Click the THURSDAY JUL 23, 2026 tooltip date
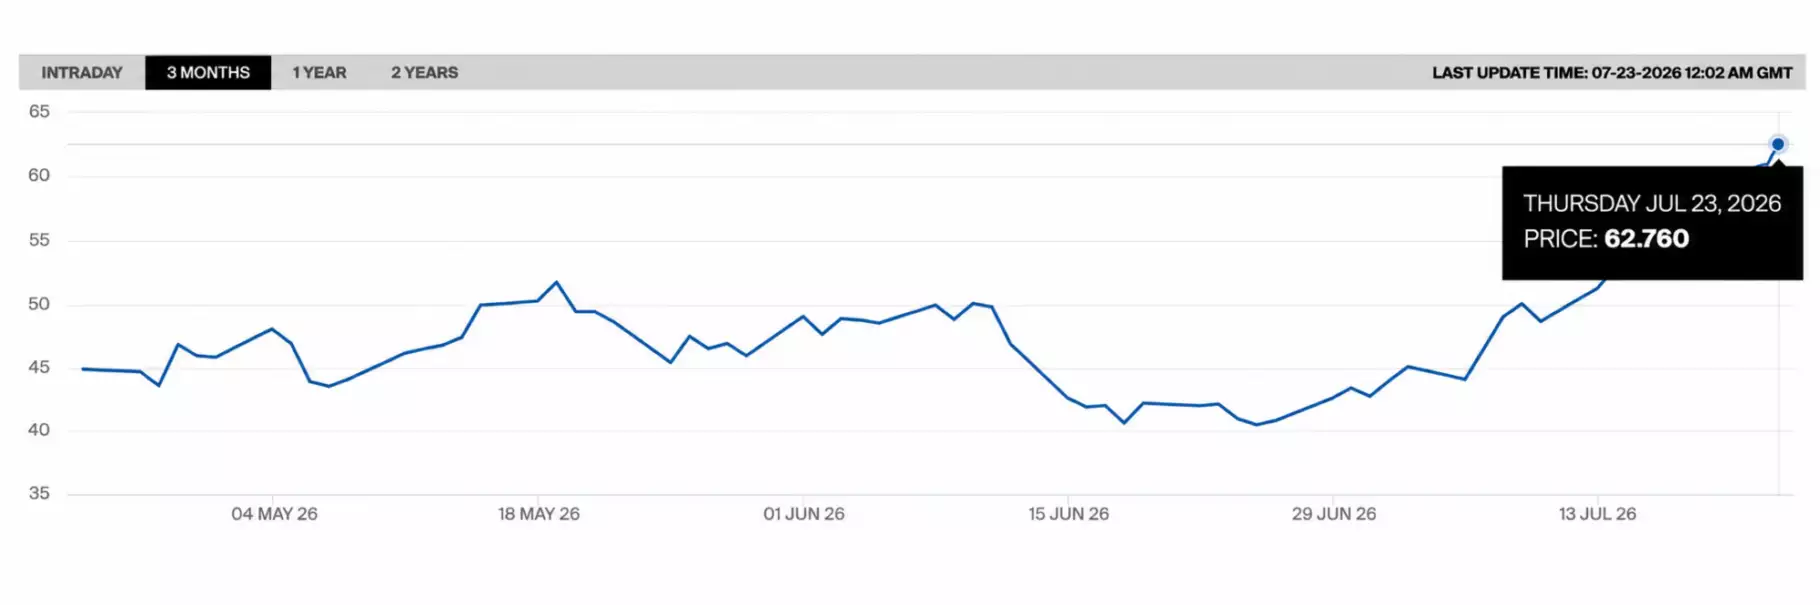Image resolution: width=1820 pixels, height=605 pixels. (x=1652, y=203)
